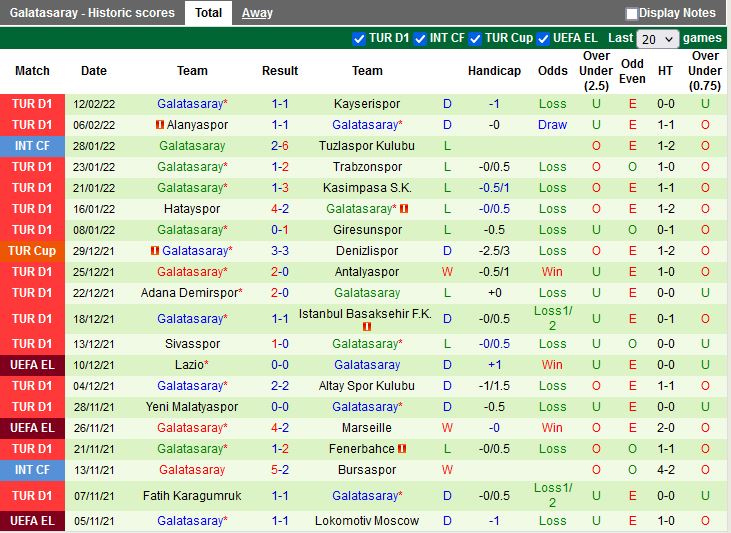Open the Away tab

click(257, 13)
